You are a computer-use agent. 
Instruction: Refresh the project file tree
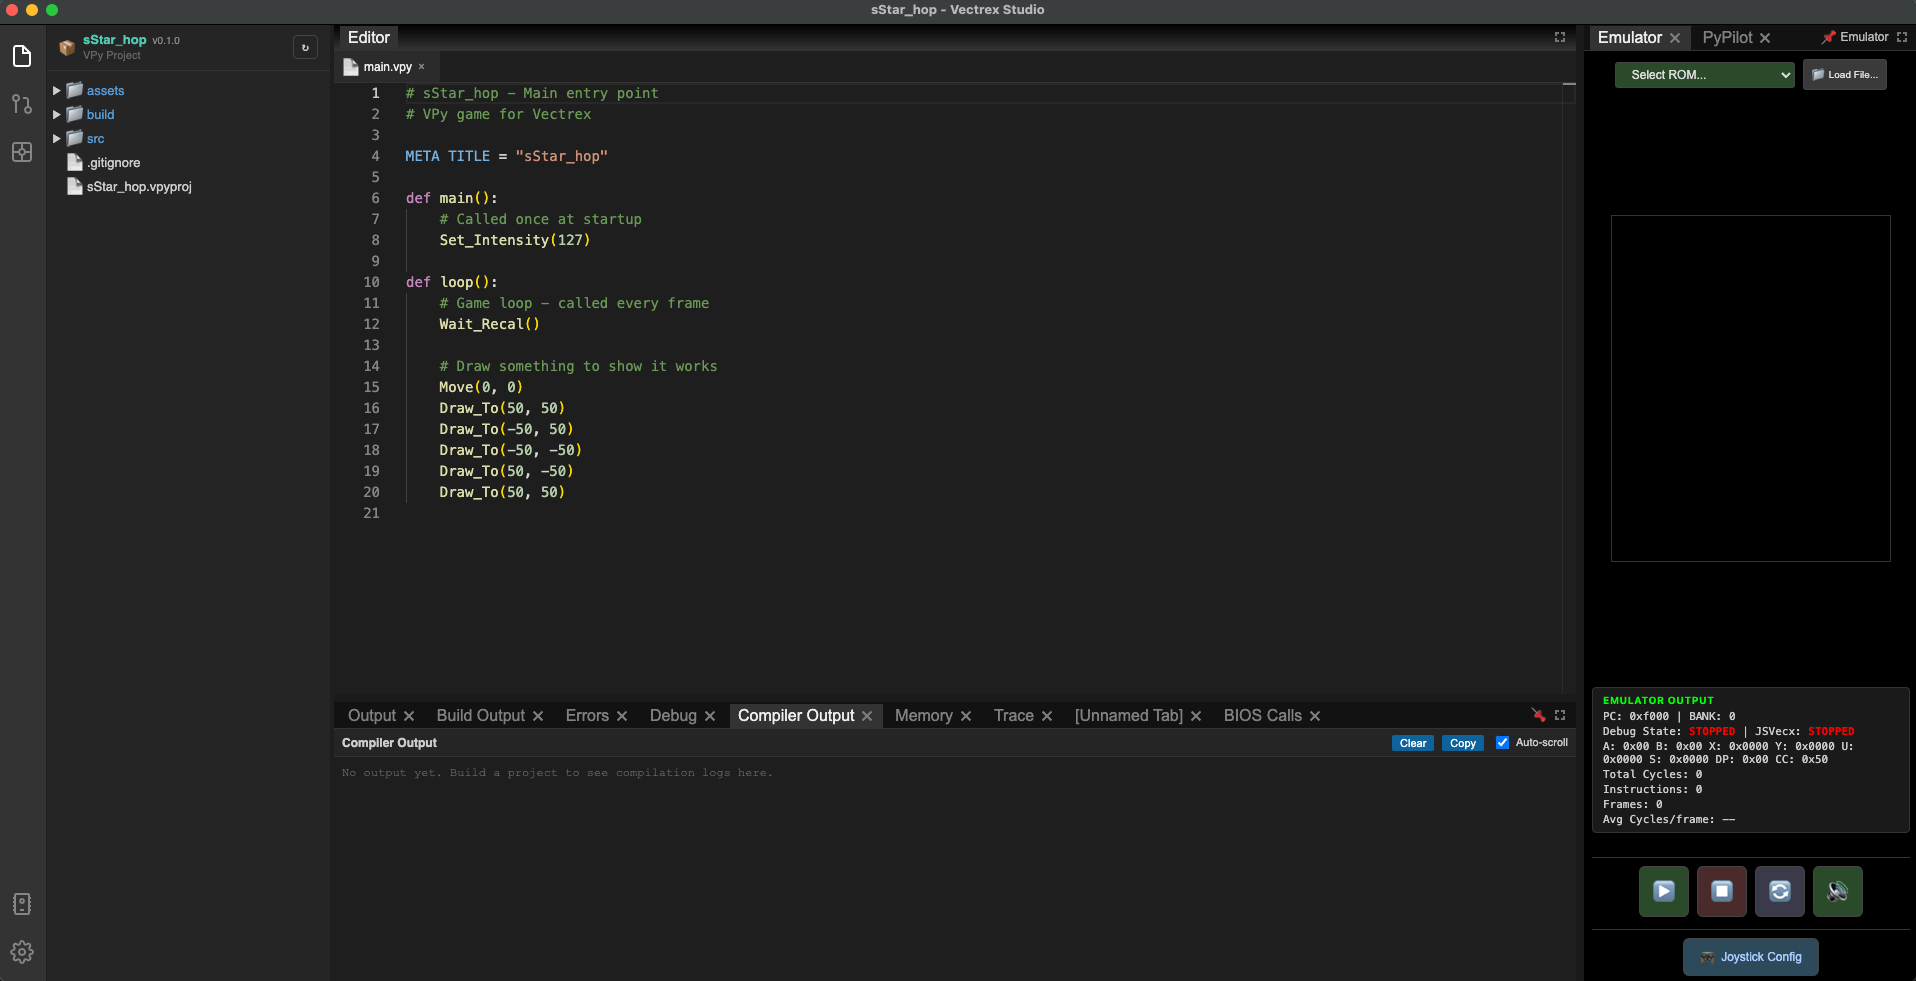pos(305,47)
